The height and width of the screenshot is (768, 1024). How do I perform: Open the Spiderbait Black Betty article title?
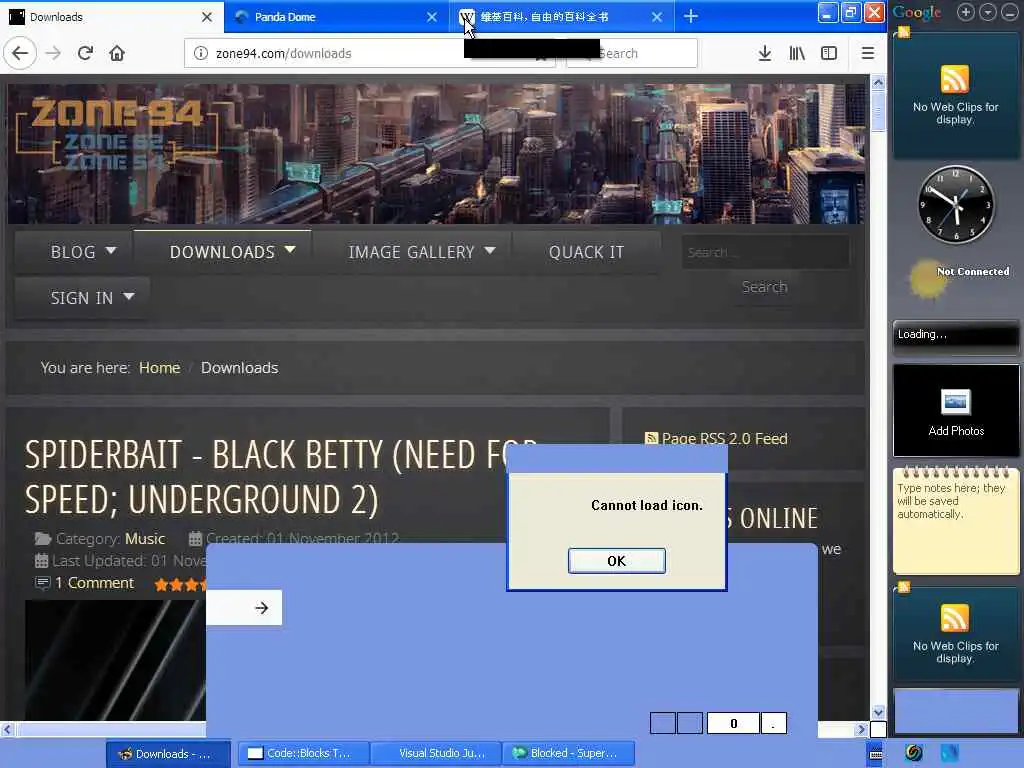(x=281, y=477)
